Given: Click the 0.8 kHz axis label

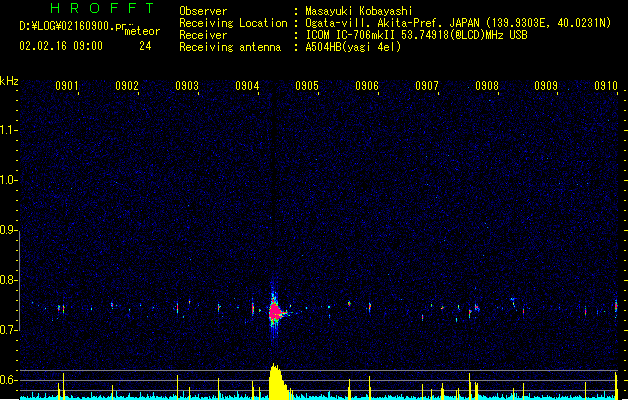Looking at the screenshot, I should click(8, 280).
